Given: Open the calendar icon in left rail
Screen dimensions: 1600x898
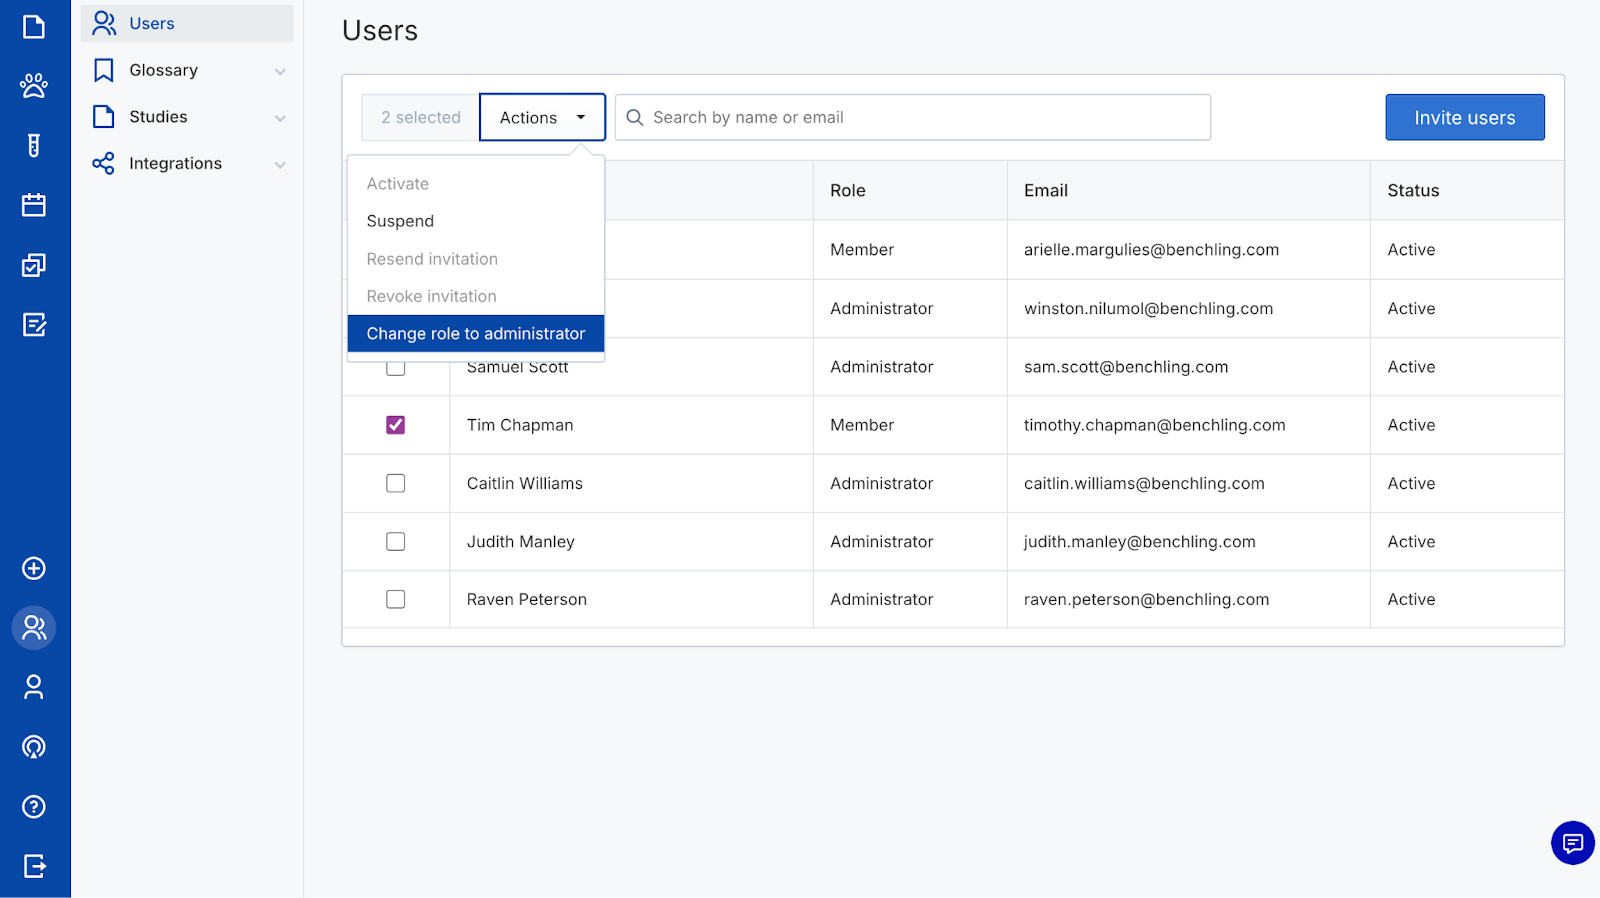Looking at the screenshot, I should coord(34,205).
